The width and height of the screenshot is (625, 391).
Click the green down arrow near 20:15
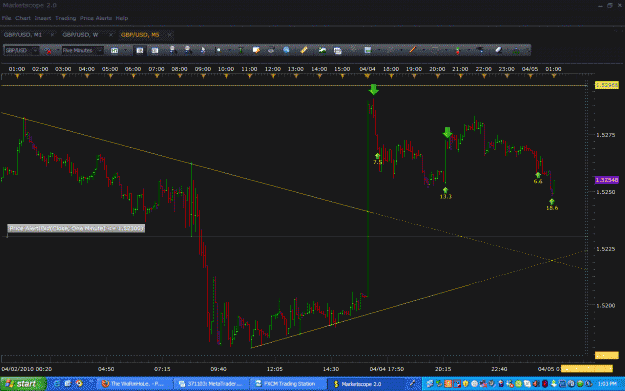(x=447, y=133)
